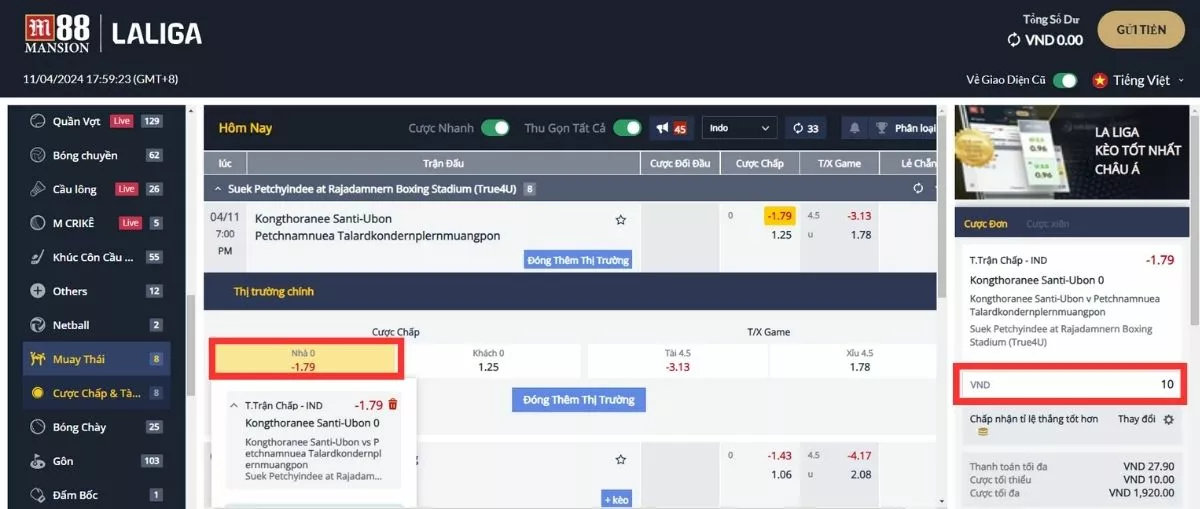Favorite the second match star icon

coord(620,459)
